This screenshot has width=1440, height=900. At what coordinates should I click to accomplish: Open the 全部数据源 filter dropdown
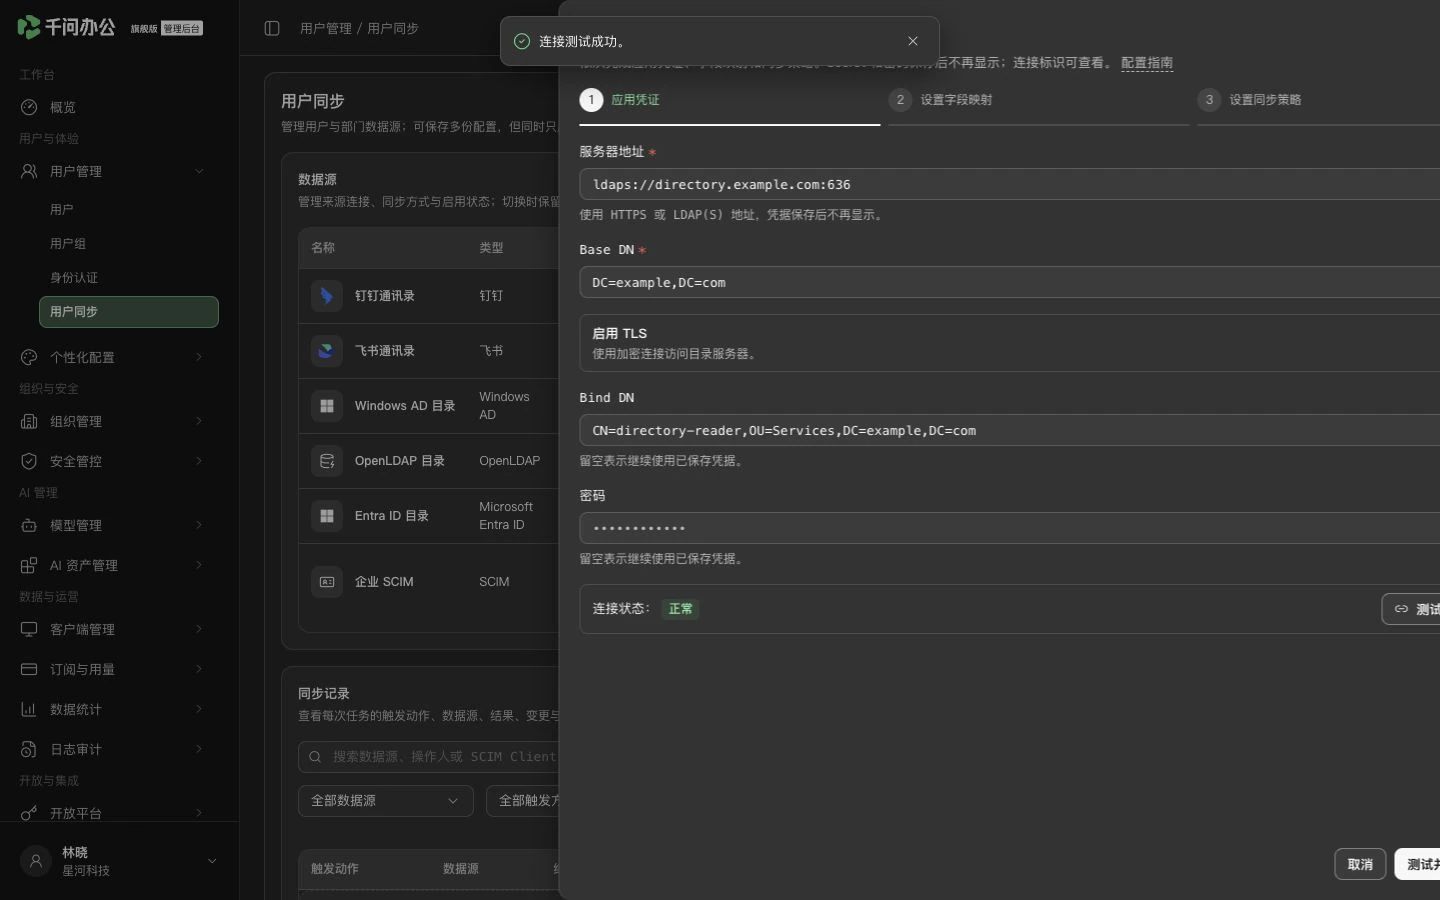click(x=386, y=801)
